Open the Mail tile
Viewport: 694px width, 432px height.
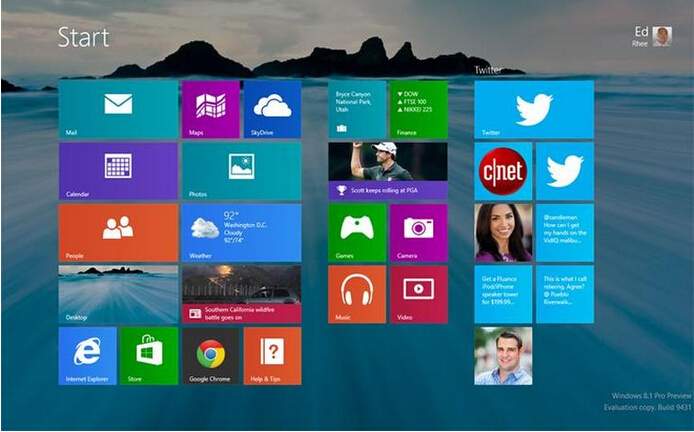click(118, 108)
